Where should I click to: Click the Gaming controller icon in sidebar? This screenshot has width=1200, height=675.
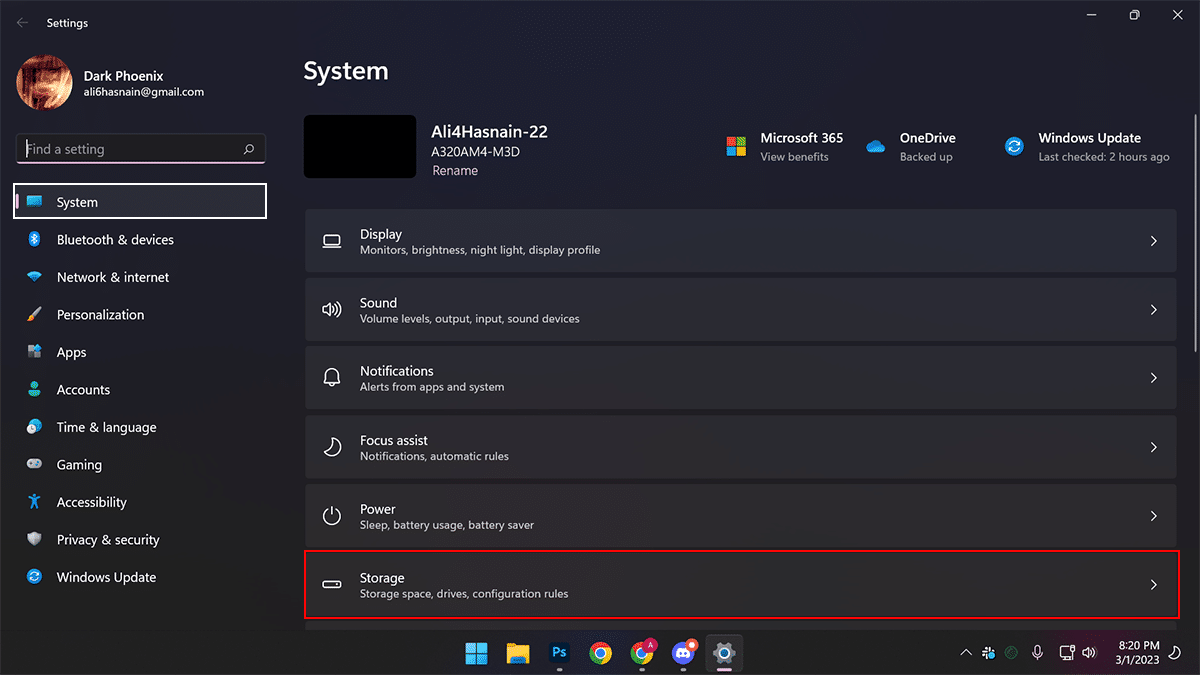coord(34,465)
